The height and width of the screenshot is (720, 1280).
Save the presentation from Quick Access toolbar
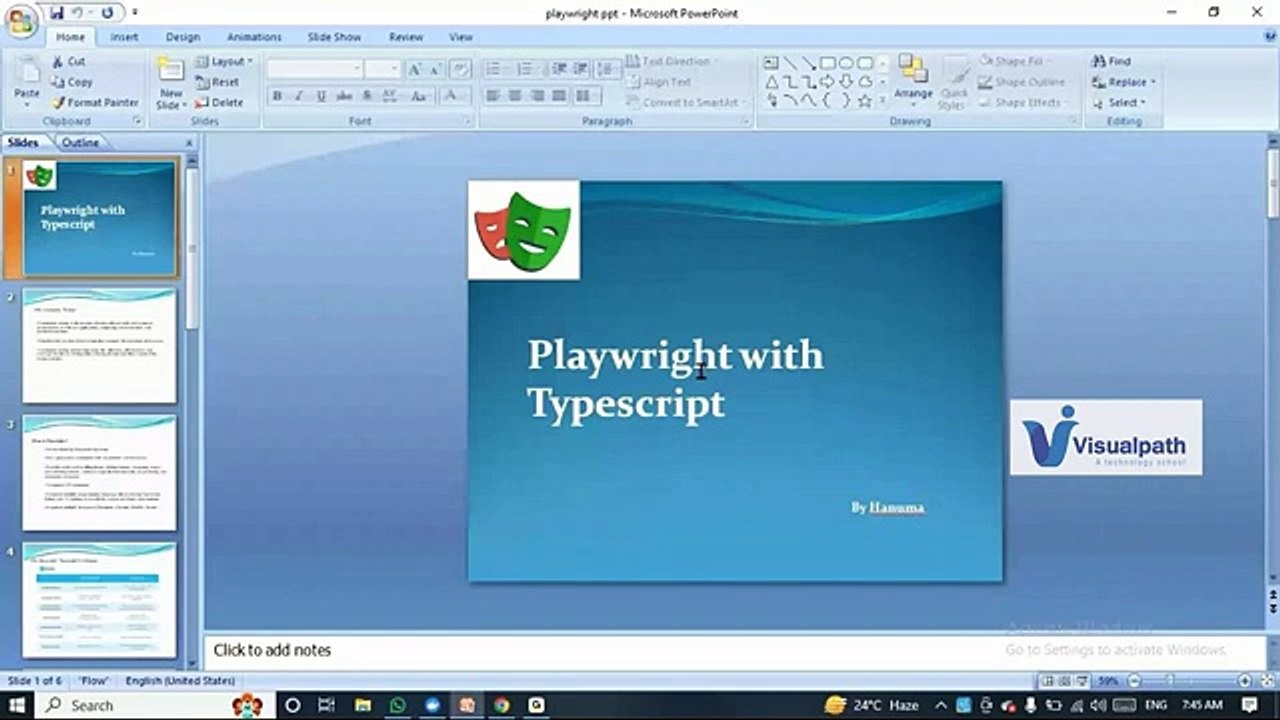pyautogui.click(x=57, y=12)
